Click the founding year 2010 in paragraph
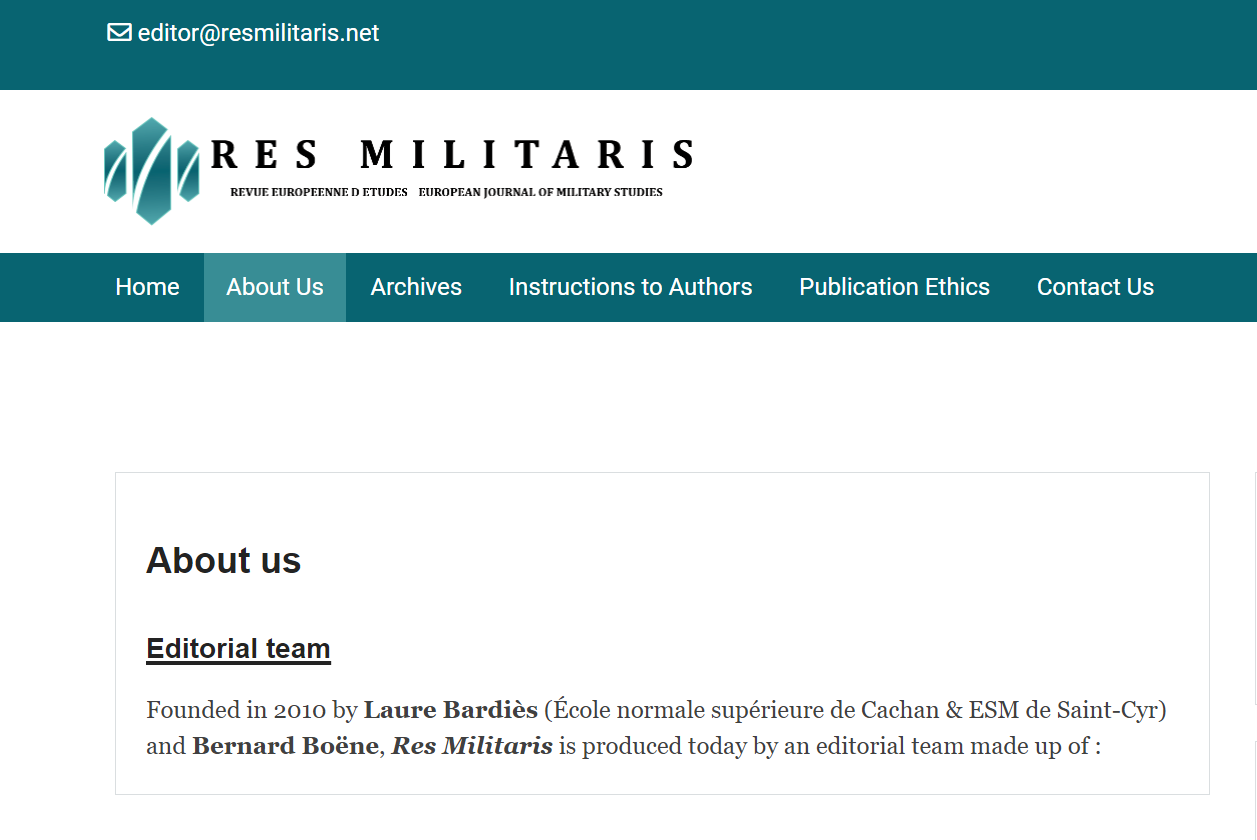The height and width of the screenshot is (840, 1257). tap(299, 710)
